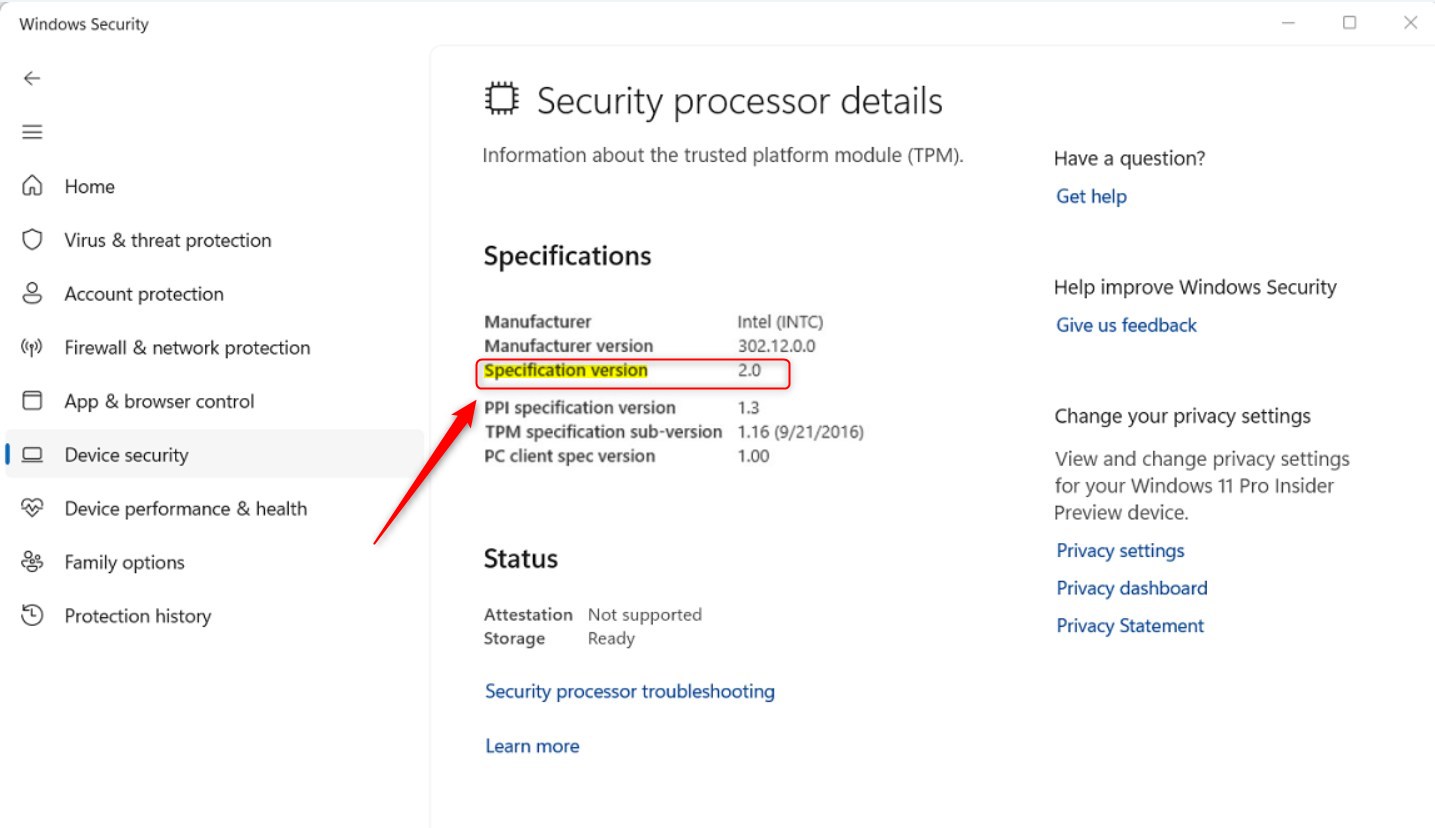Viewport: 1435px width, 828px height.
Task: Click the Device security icon
Action: click(x=31, y=454)
